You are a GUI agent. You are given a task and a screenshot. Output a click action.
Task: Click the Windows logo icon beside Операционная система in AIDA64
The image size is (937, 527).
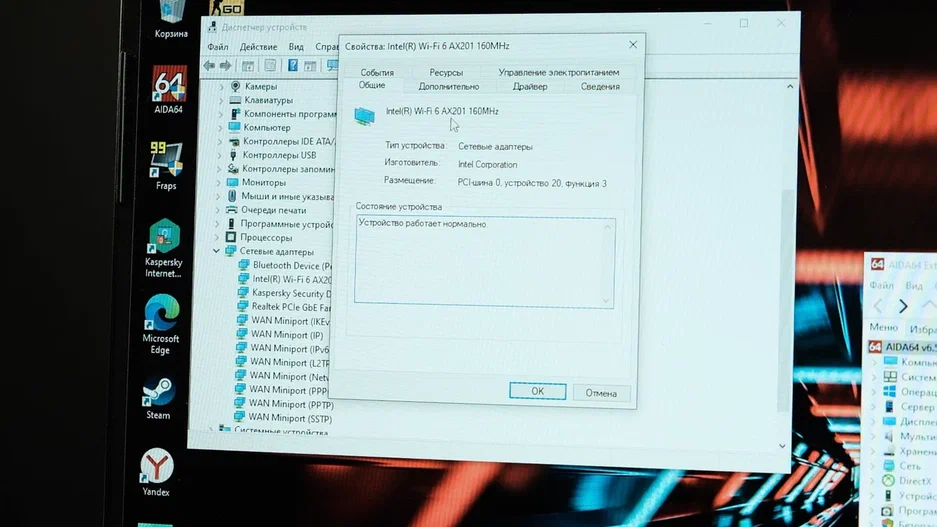[890, 391]
